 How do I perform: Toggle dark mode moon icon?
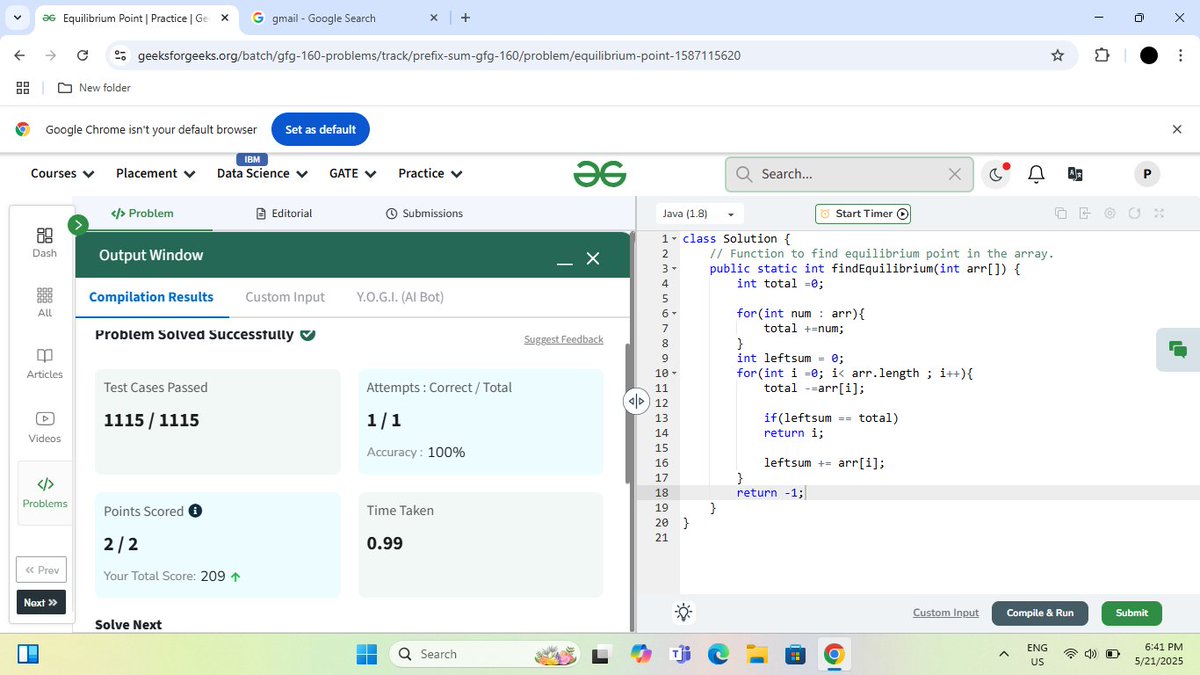998,174
